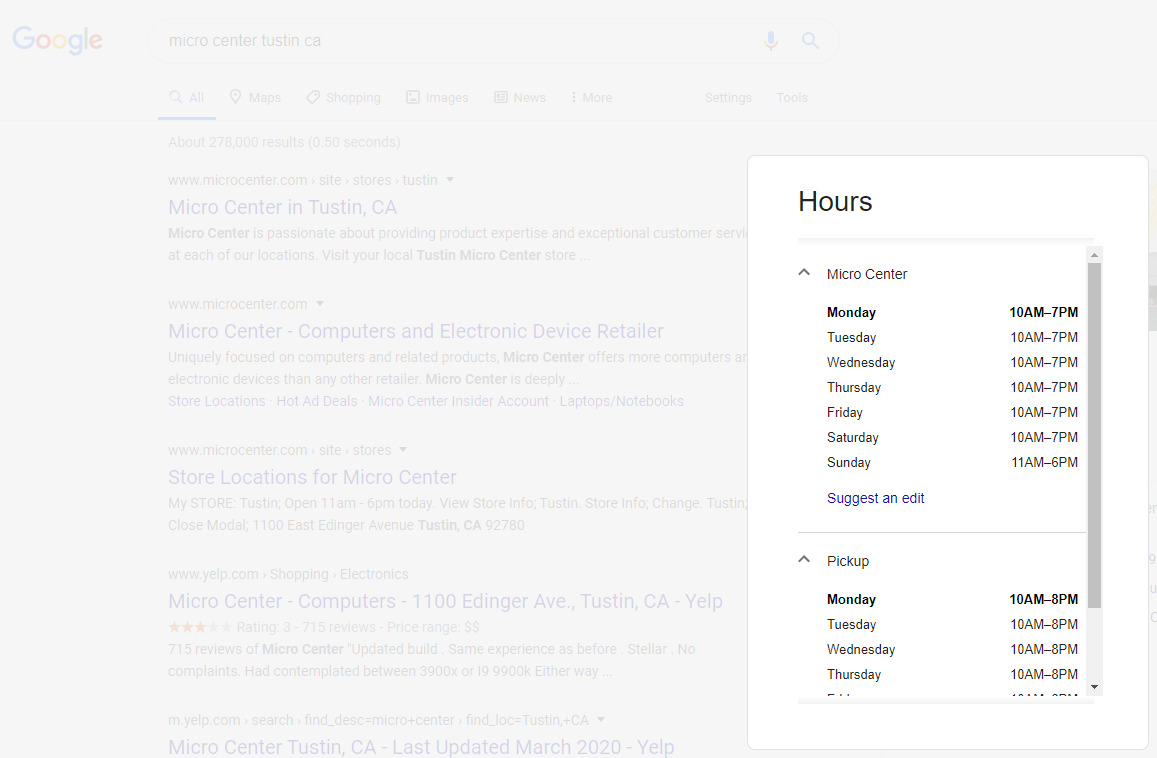Open the dropdown arrow beside www.microcenter.com URL
This screenshot has height=758, width=1157.
click(x=320, y=304)
